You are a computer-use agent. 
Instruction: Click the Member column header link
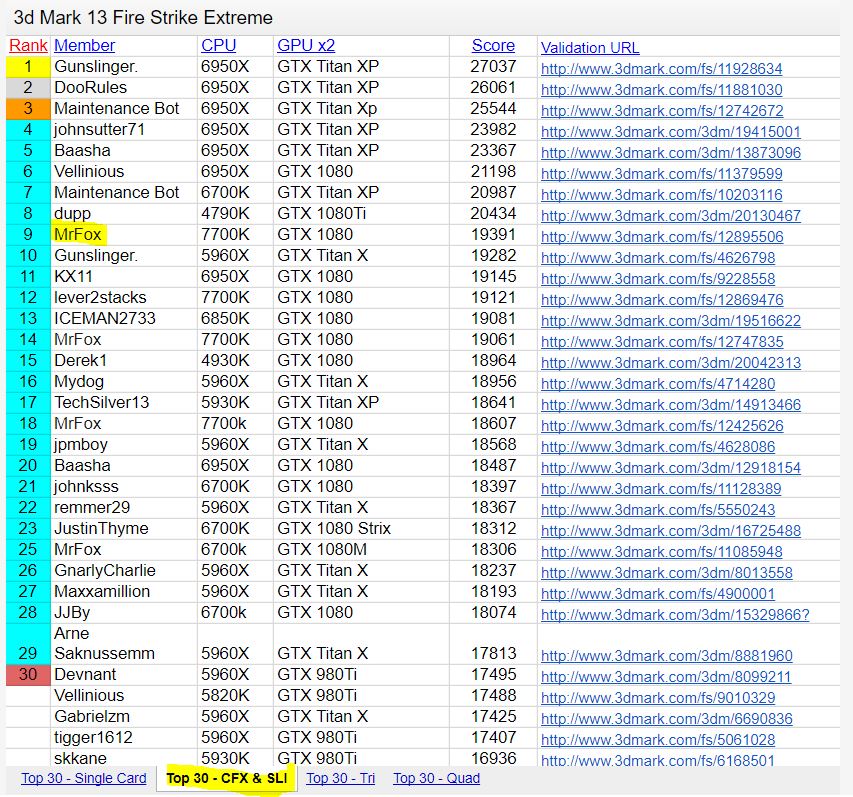point(84,46)
